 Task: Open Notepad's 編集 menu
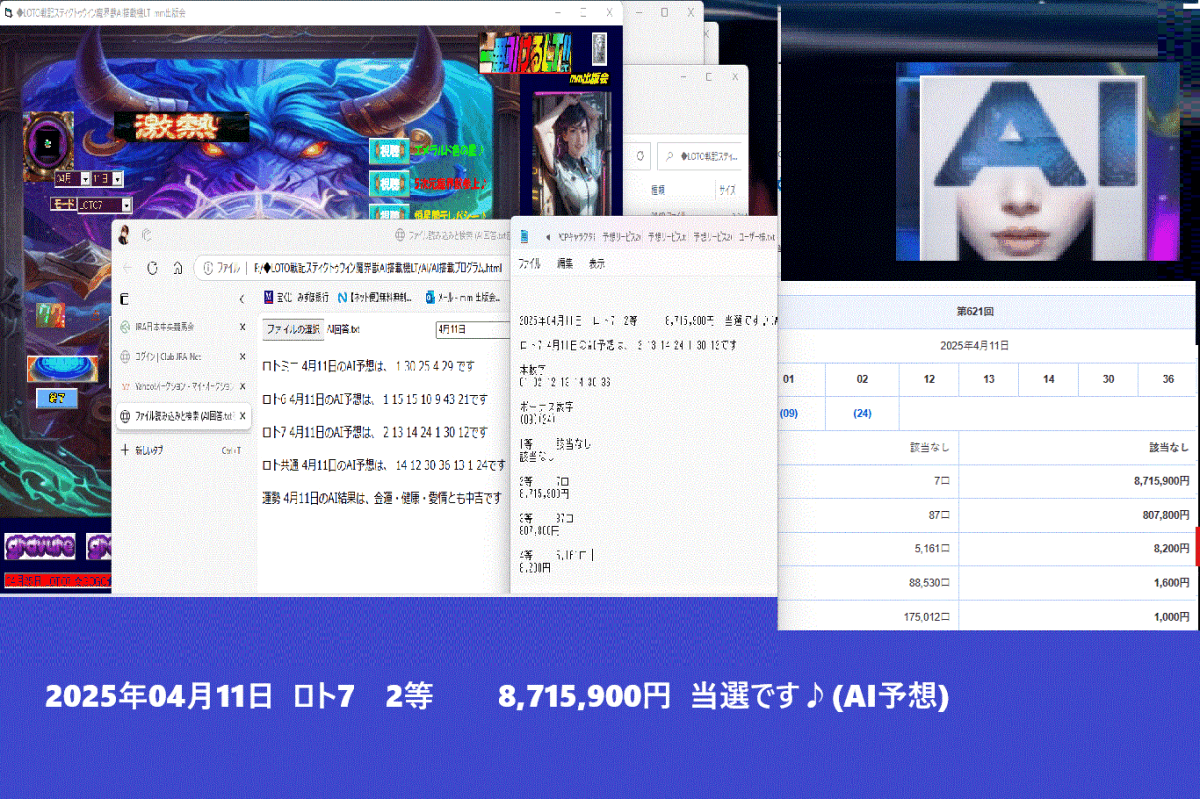(x=565, y=264)
